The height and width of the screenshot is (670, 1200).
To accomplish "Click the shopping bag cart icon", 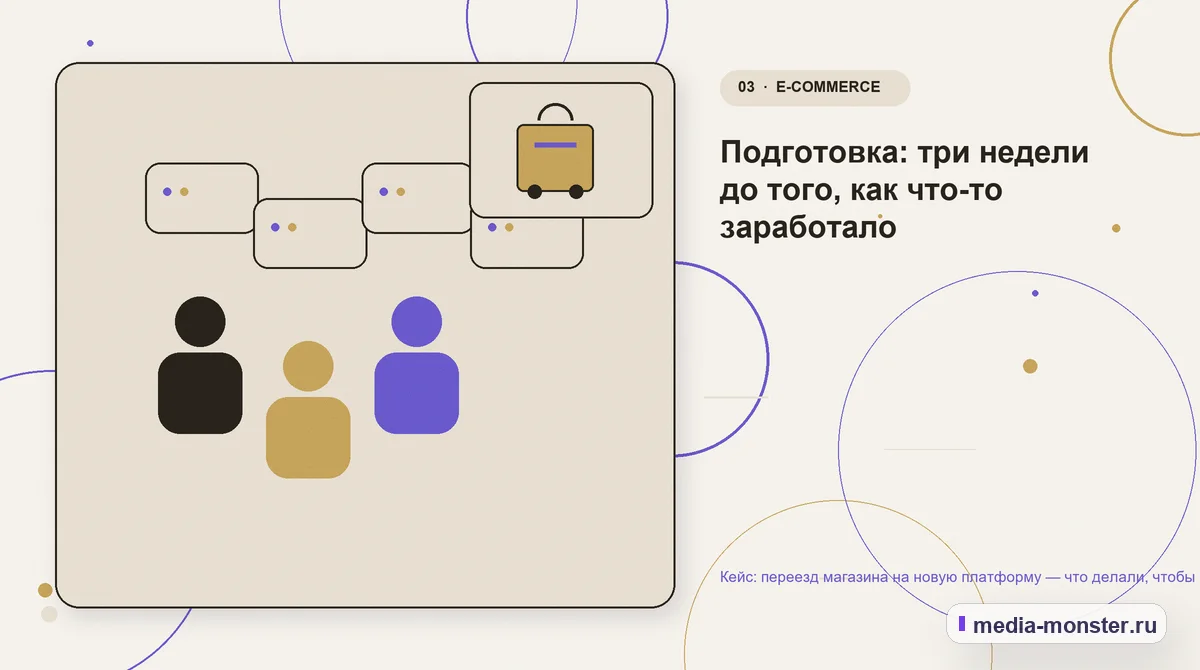I will coord(555,151).
